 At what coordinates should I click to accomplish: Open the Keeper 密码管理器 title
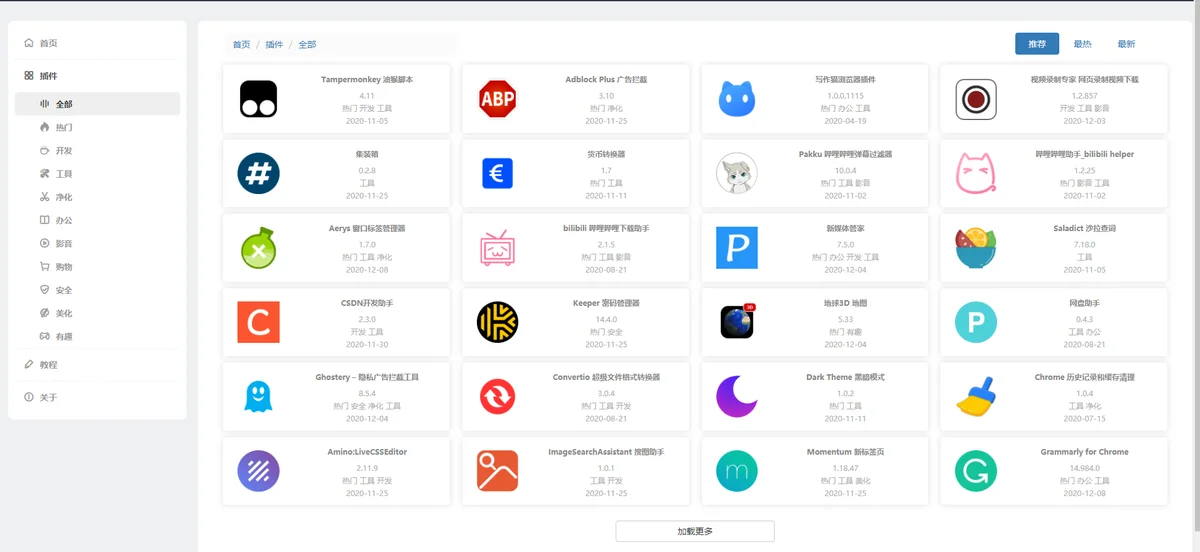click(x=606, y=302)
